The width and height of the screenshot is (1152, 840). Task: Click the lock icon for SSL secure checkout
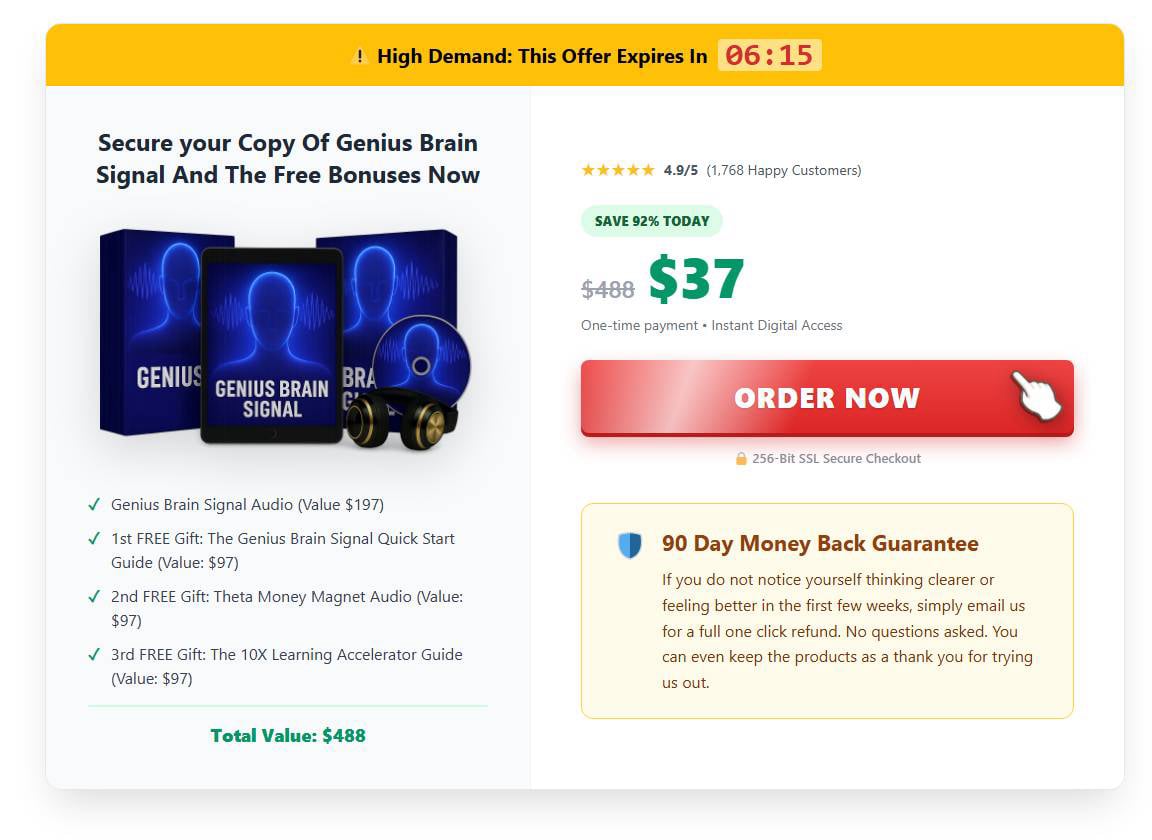click(739, 458)
